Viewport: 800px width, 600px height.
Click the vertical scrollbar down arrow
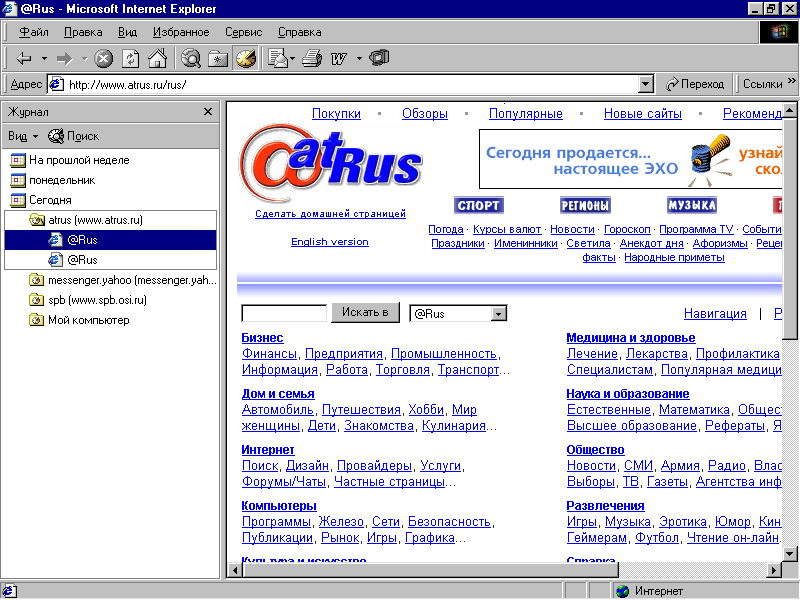pyautogui.click(x=790, y=553)
